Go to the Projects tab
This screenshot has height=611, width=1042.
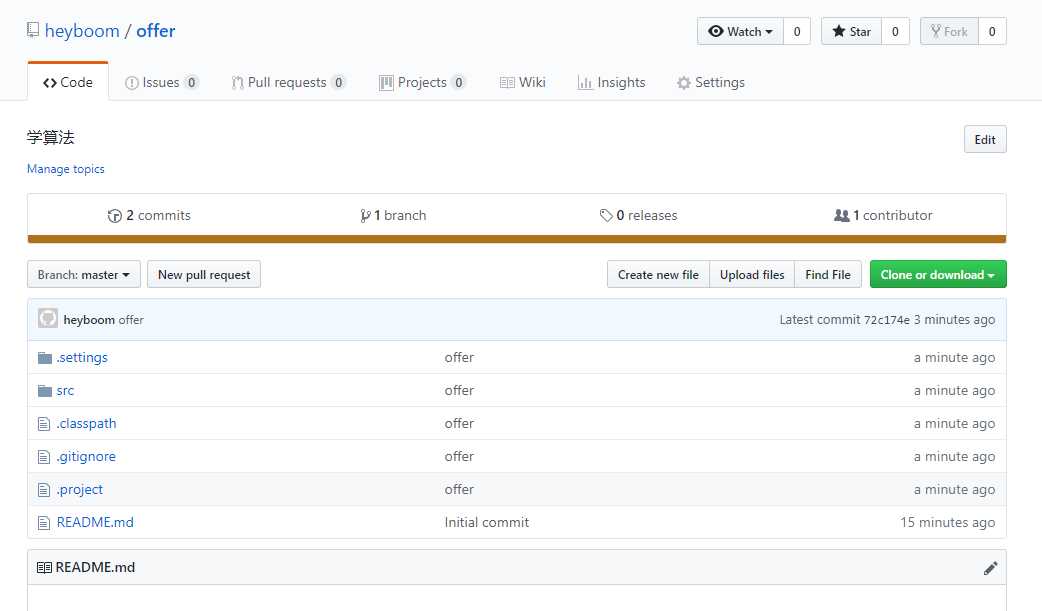coord(422,82)
